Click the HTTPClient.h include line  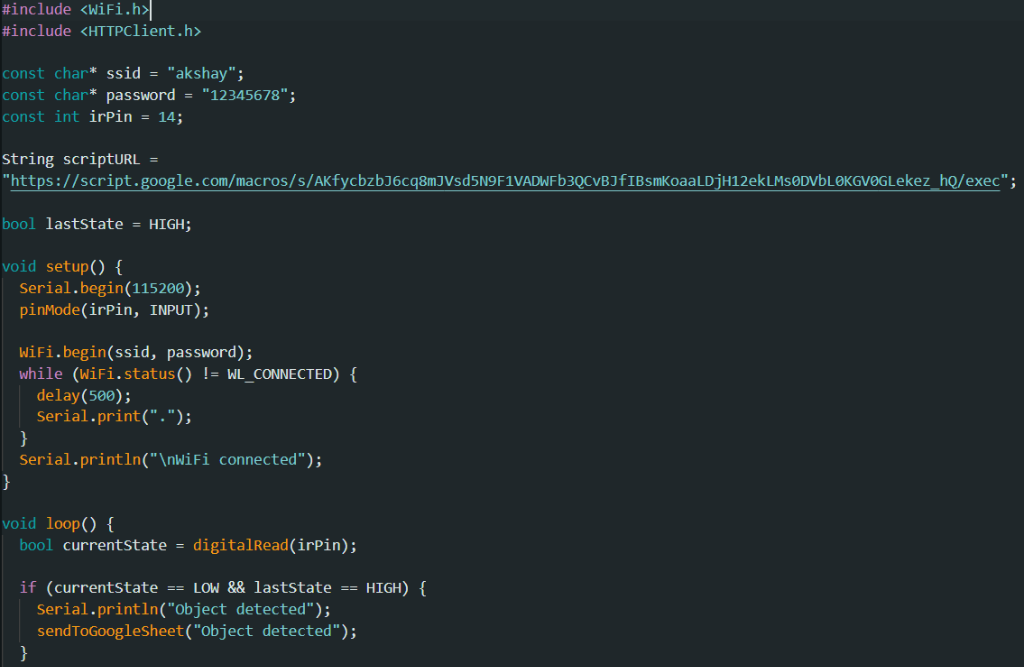[x=101, y=31]
